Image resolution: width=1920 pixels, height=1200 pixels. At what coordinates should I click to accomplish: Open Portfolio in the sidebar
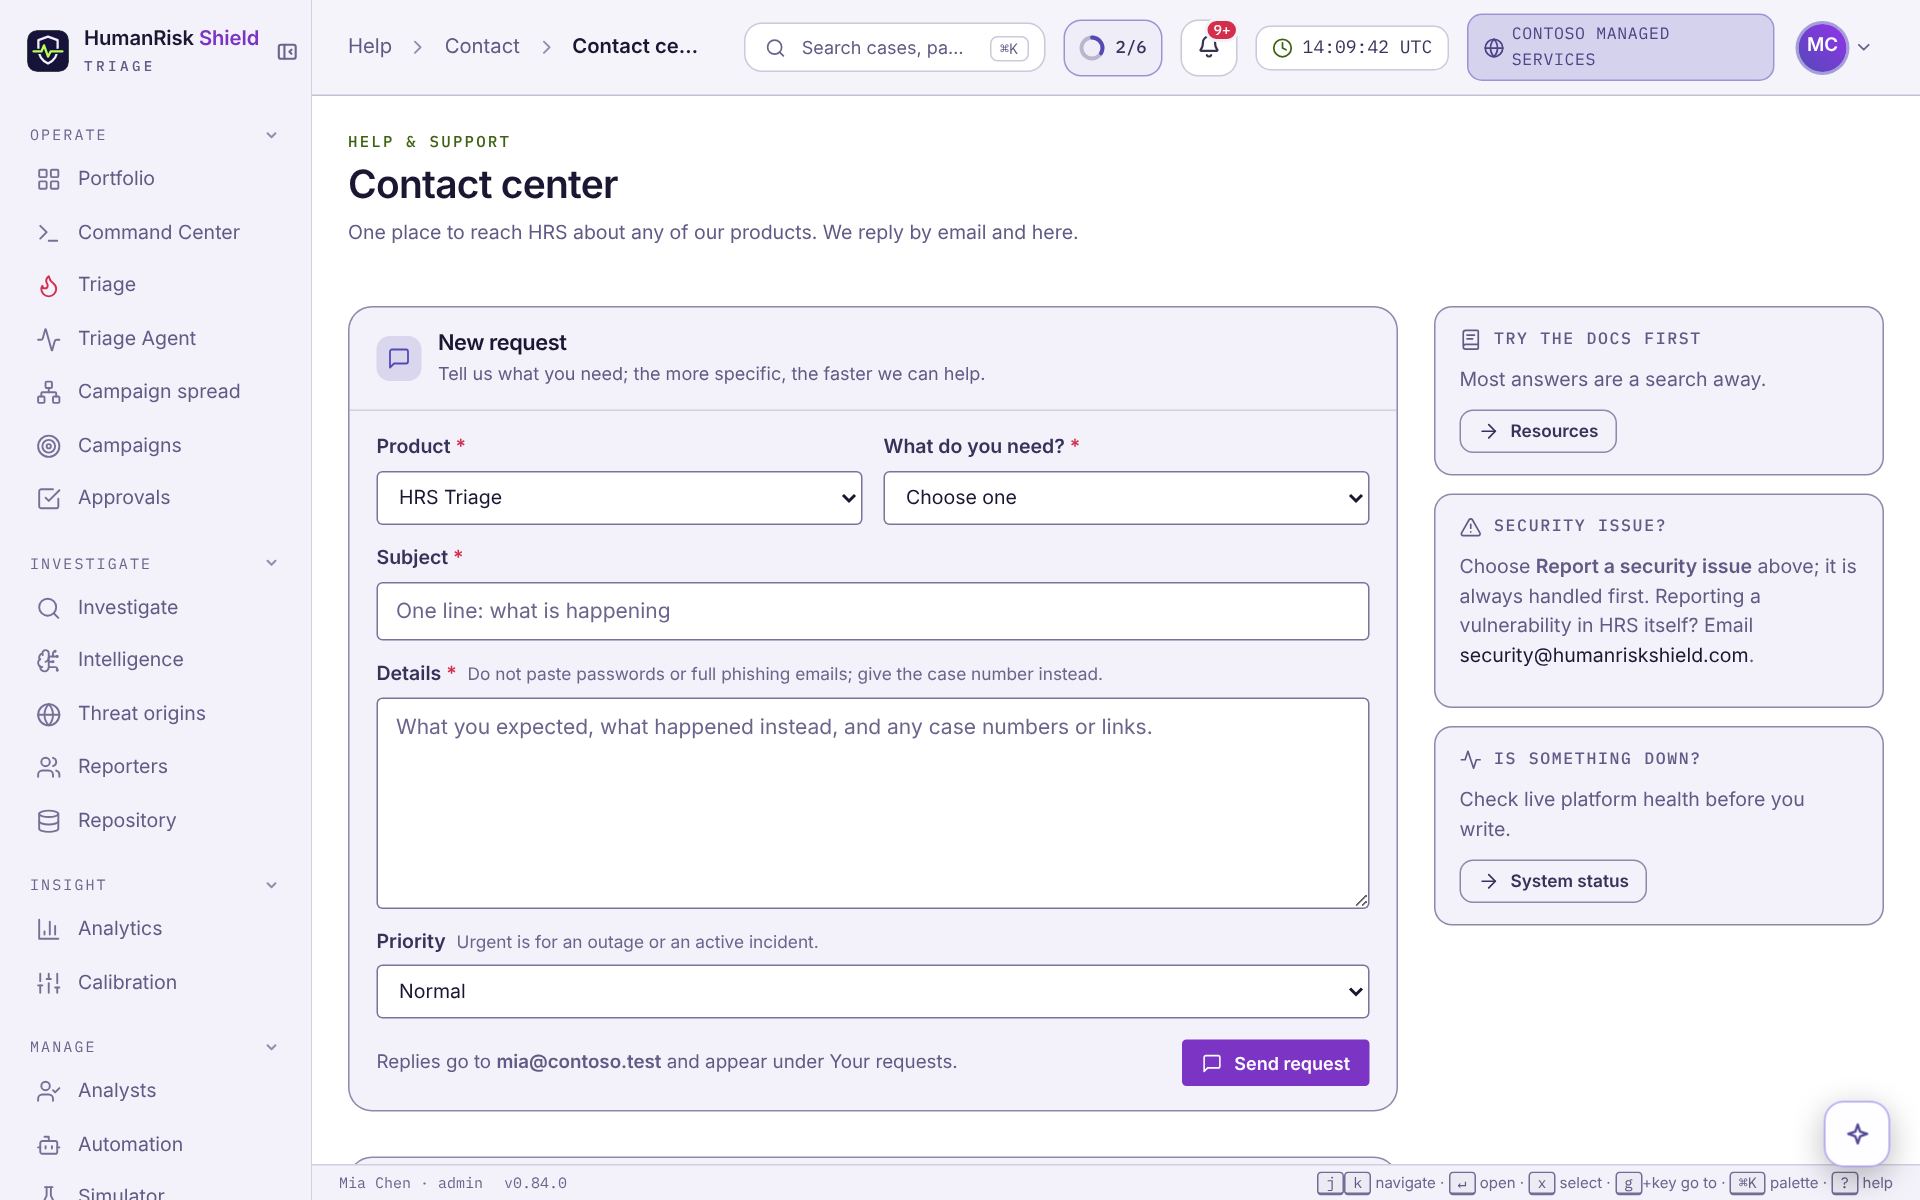155,178
